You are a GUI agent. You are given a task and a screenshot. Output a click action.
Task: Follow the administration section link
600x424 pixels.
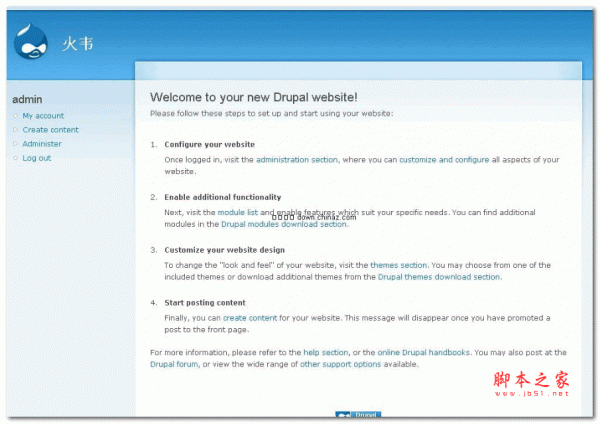point(297,160)
